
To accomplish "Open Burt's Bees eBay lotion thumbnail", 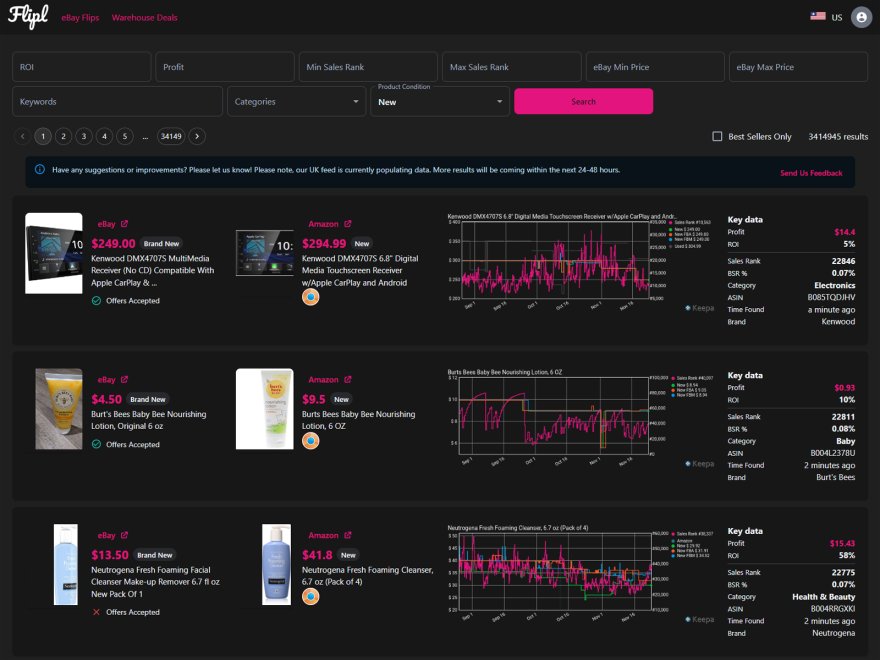I will tap(59, 409).
